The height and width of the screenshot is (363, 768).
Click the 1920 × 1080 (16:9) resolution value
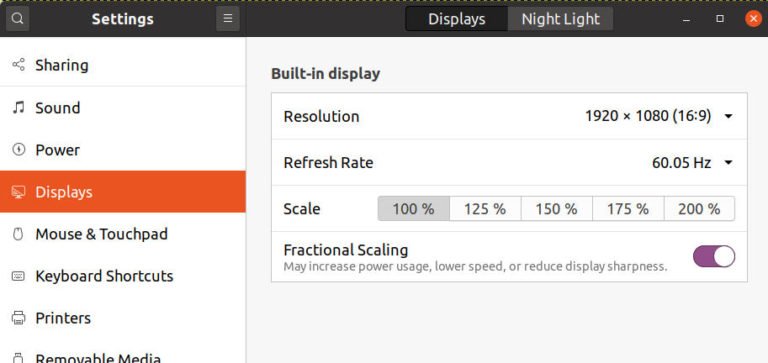coord(648,116)
